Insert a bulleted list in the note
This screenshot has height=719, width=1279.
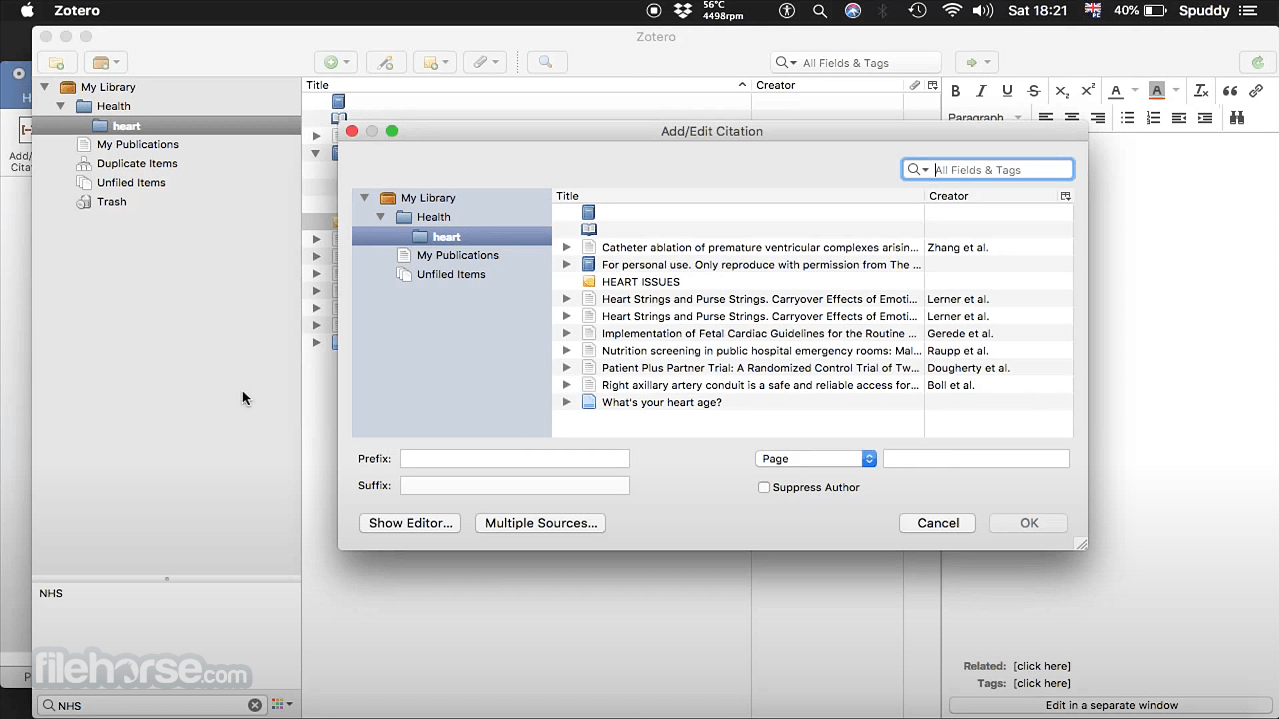pyautogui.click(x=1127, y=117)
